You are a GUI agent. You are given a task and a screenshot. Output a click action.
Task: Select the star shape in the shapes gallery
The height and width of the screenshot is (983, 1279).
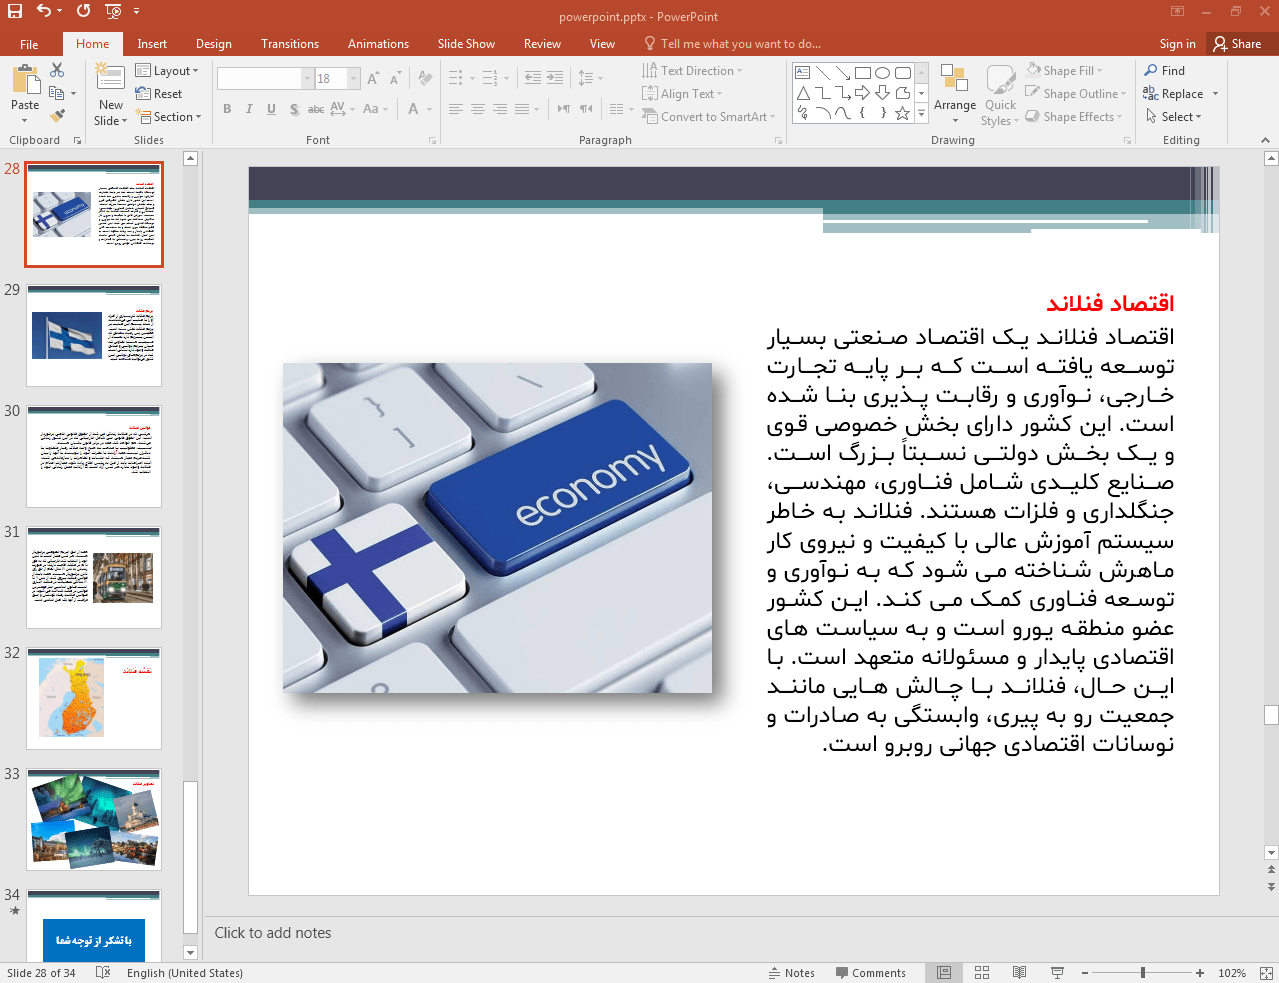pyautogui.click(x=902, y=113)
